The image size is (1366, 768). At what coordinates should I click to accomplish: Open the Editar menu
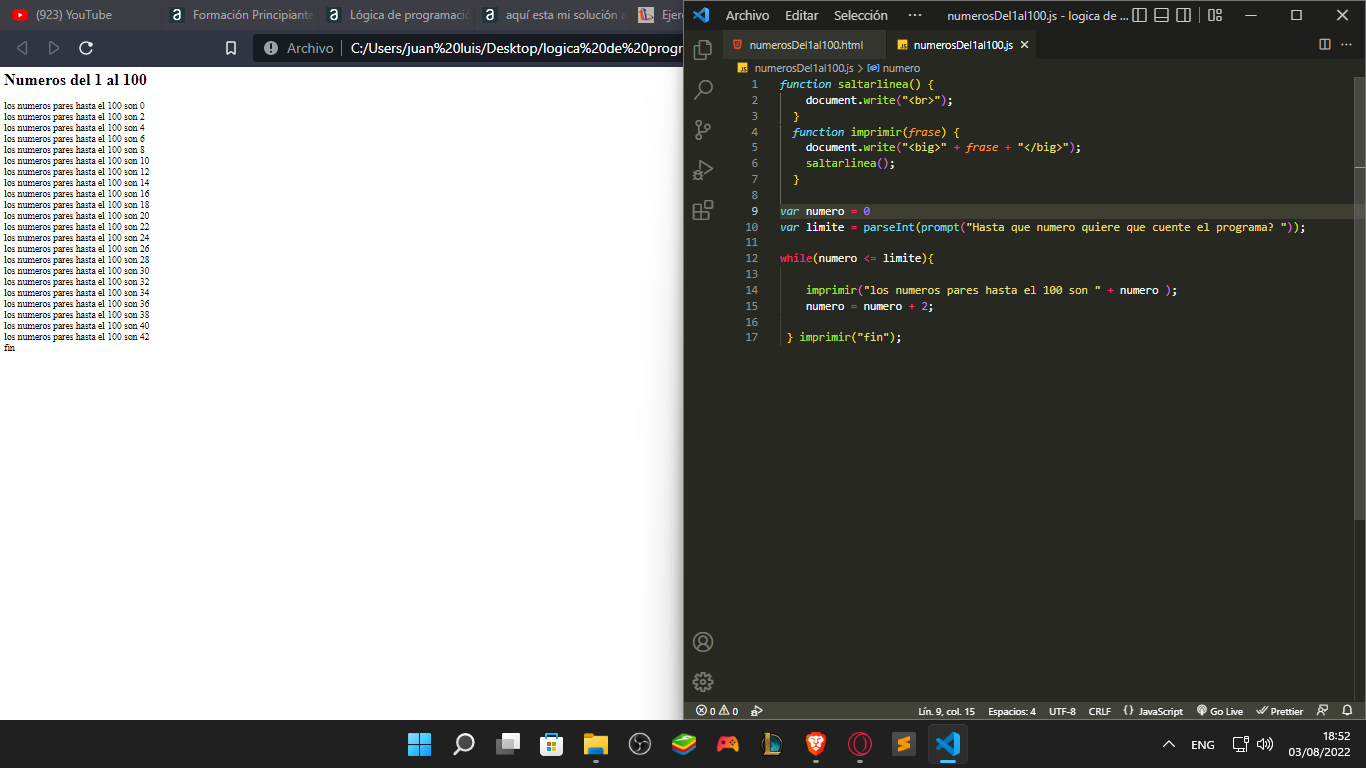pyautogui.click(x=801, y=15)
